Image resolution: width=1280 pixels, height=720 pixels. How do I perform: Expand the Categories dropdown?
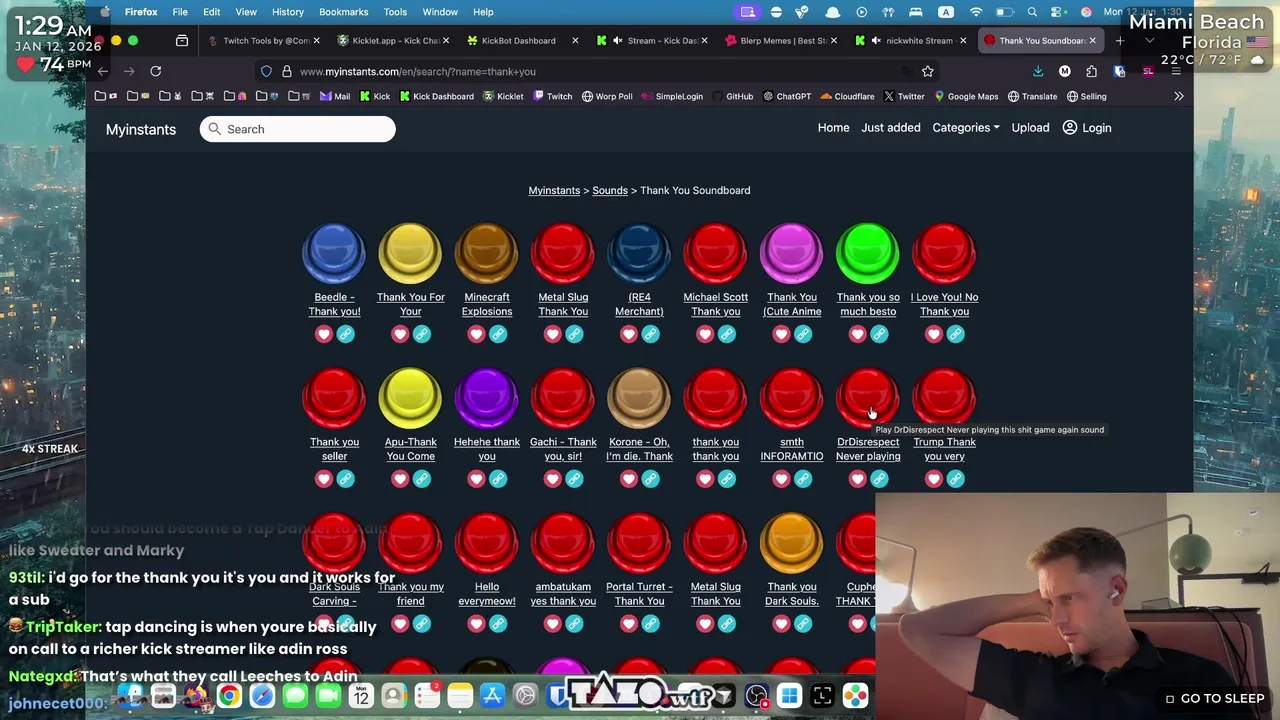click(965, 128)
